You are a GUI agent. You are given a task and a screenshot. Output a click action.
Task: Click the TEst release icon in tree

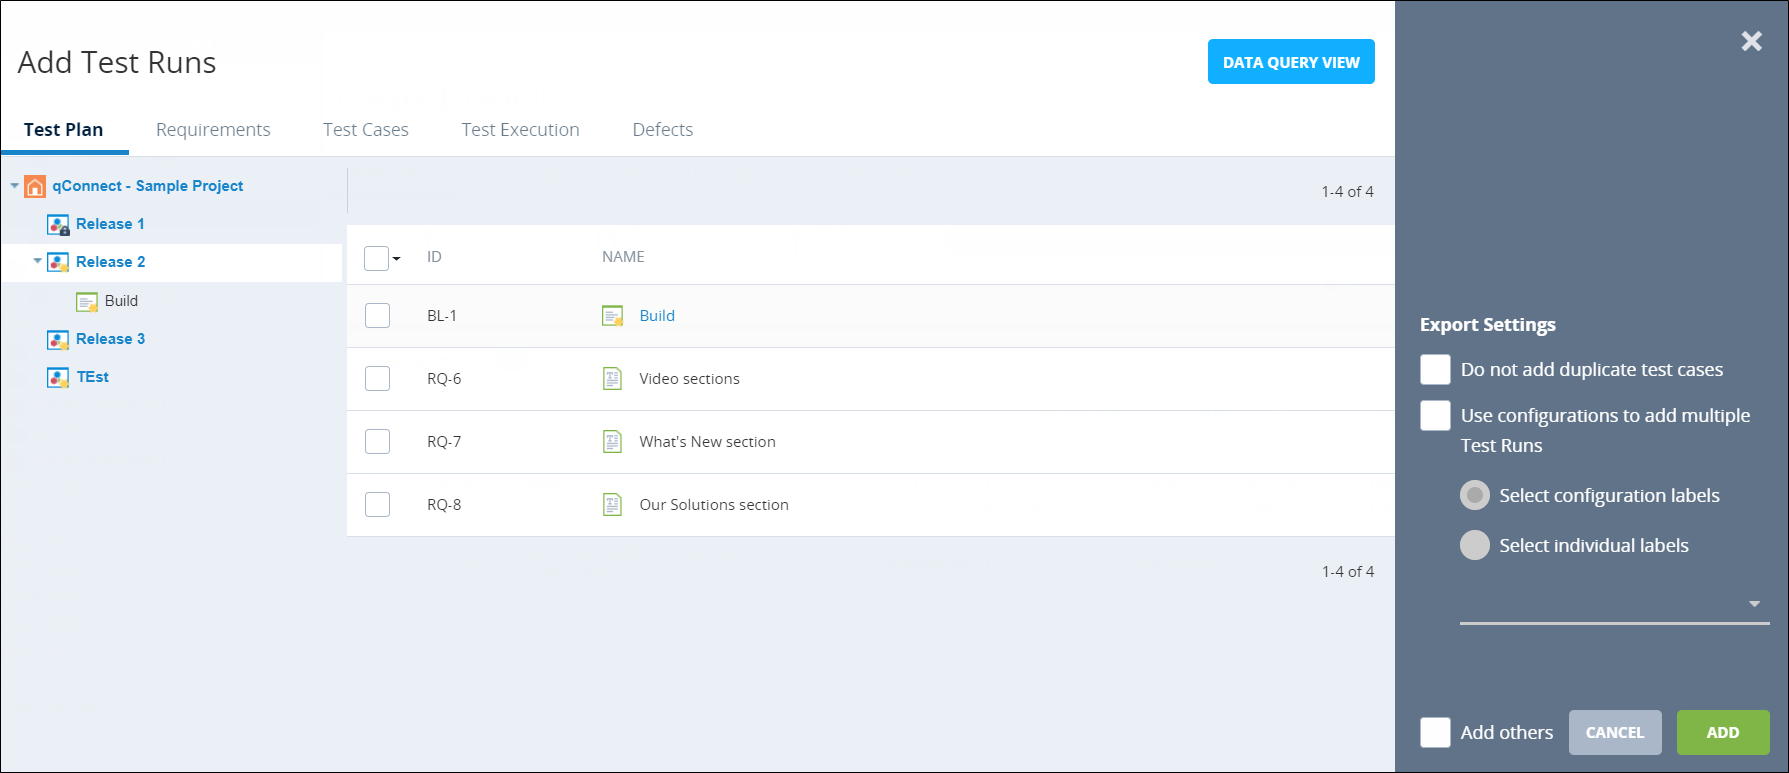click(x=58, y=378)
